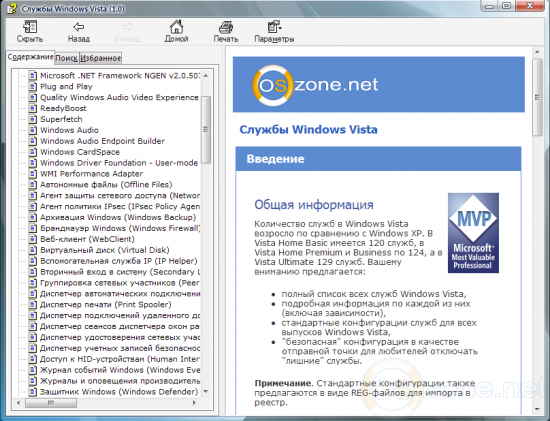Image resolution: width=550 pixels, height=421 pixels.
Task: Open Вспомогательная служба IP (IP Helper)
Action: (119, 261)
